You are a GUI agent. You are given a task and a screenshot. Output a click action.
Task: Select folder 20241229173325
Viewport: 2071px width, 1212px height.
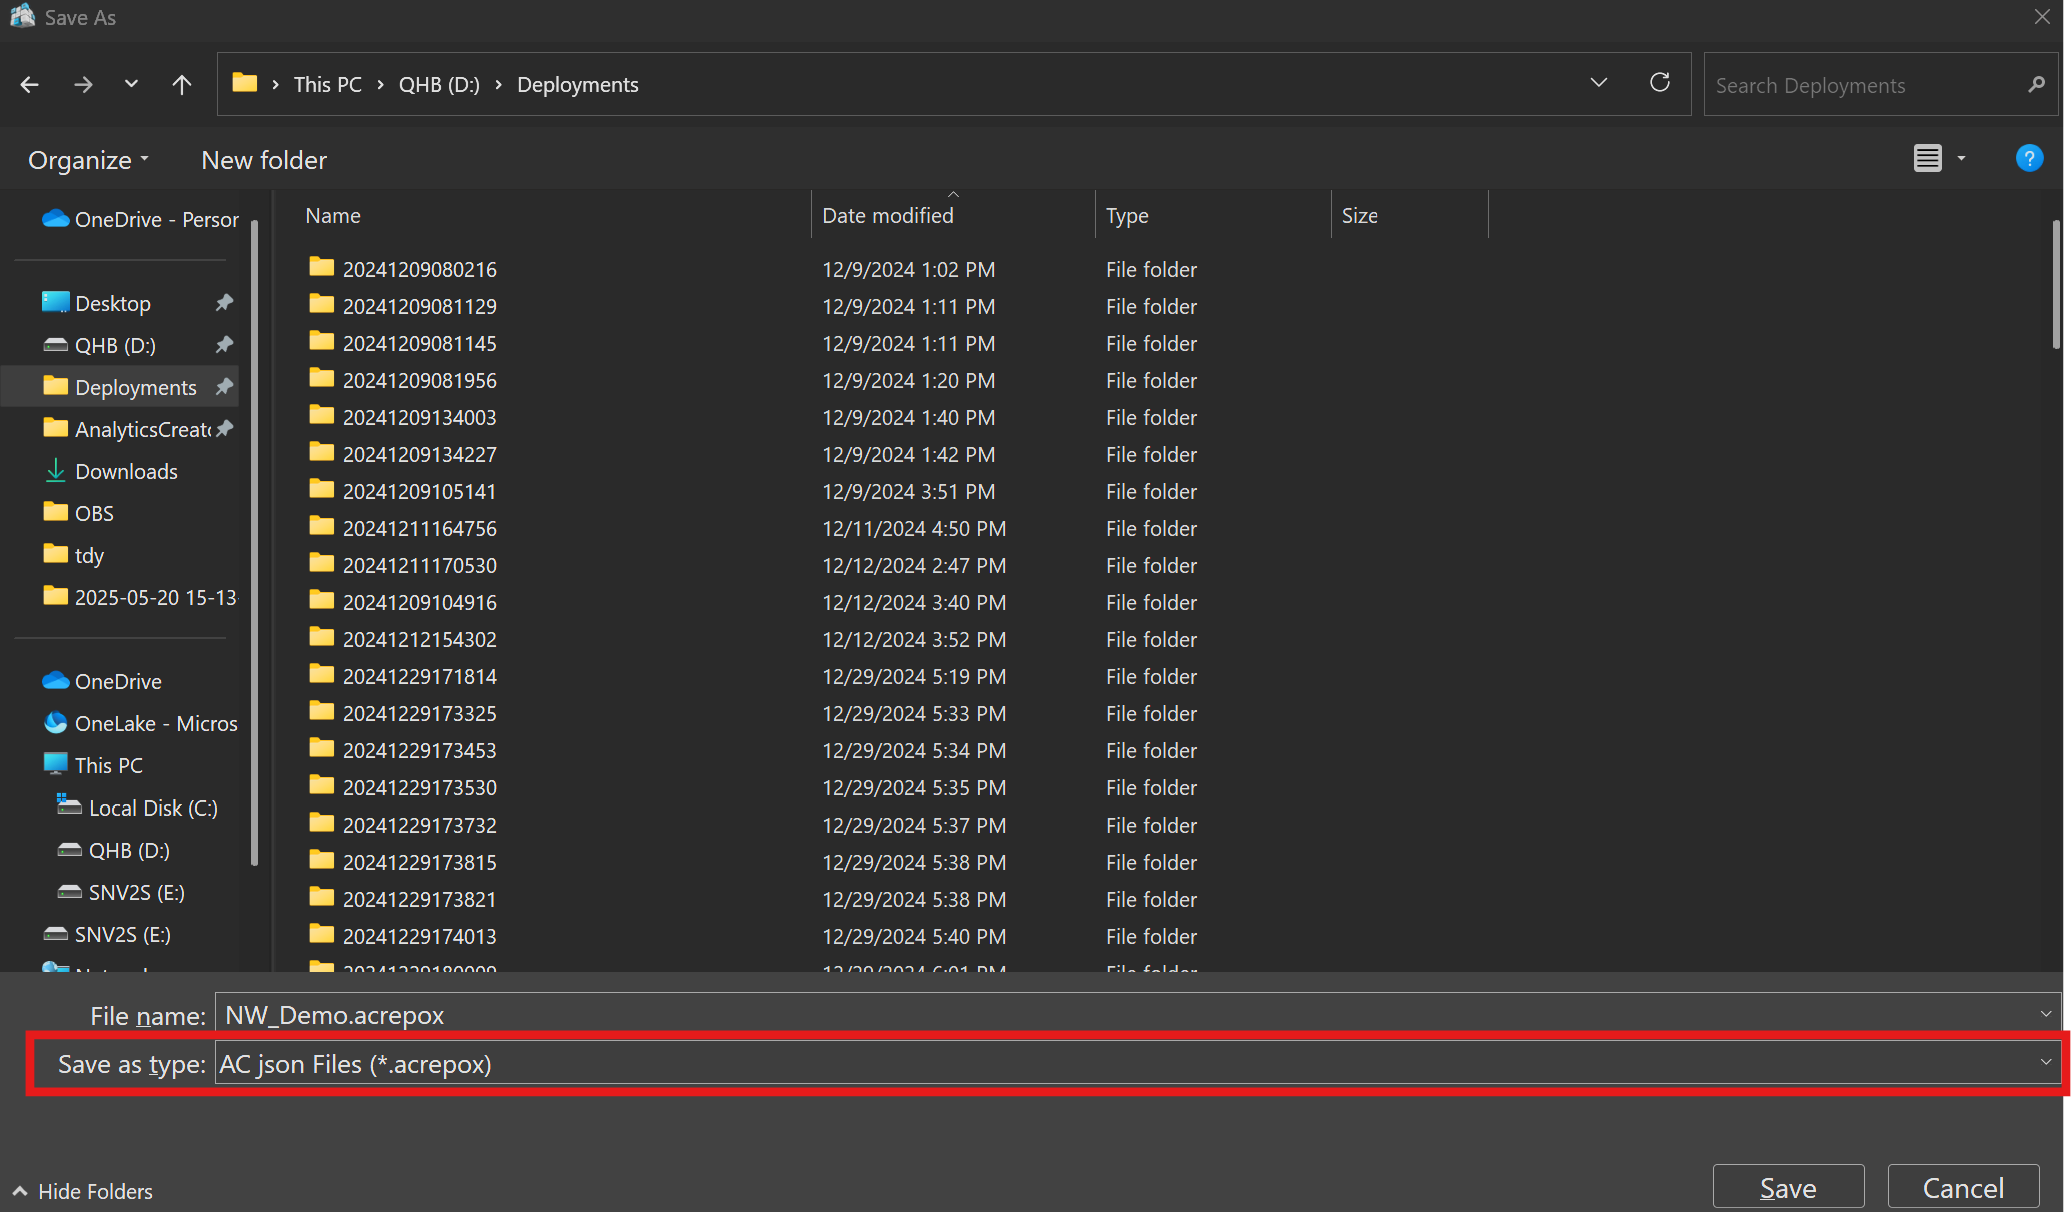(419, 713)
